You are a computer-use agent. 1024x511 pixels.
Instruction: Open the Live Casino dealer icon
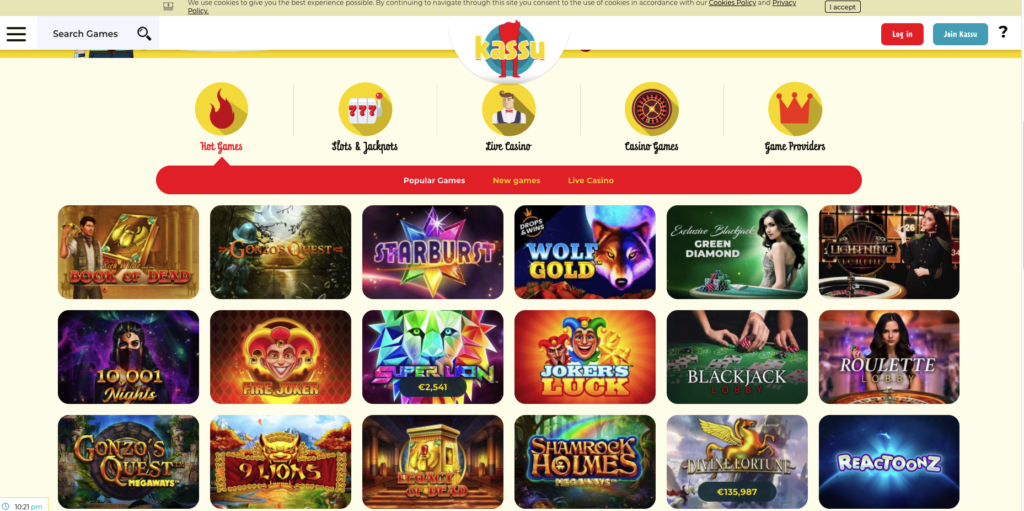pos(509,109)
